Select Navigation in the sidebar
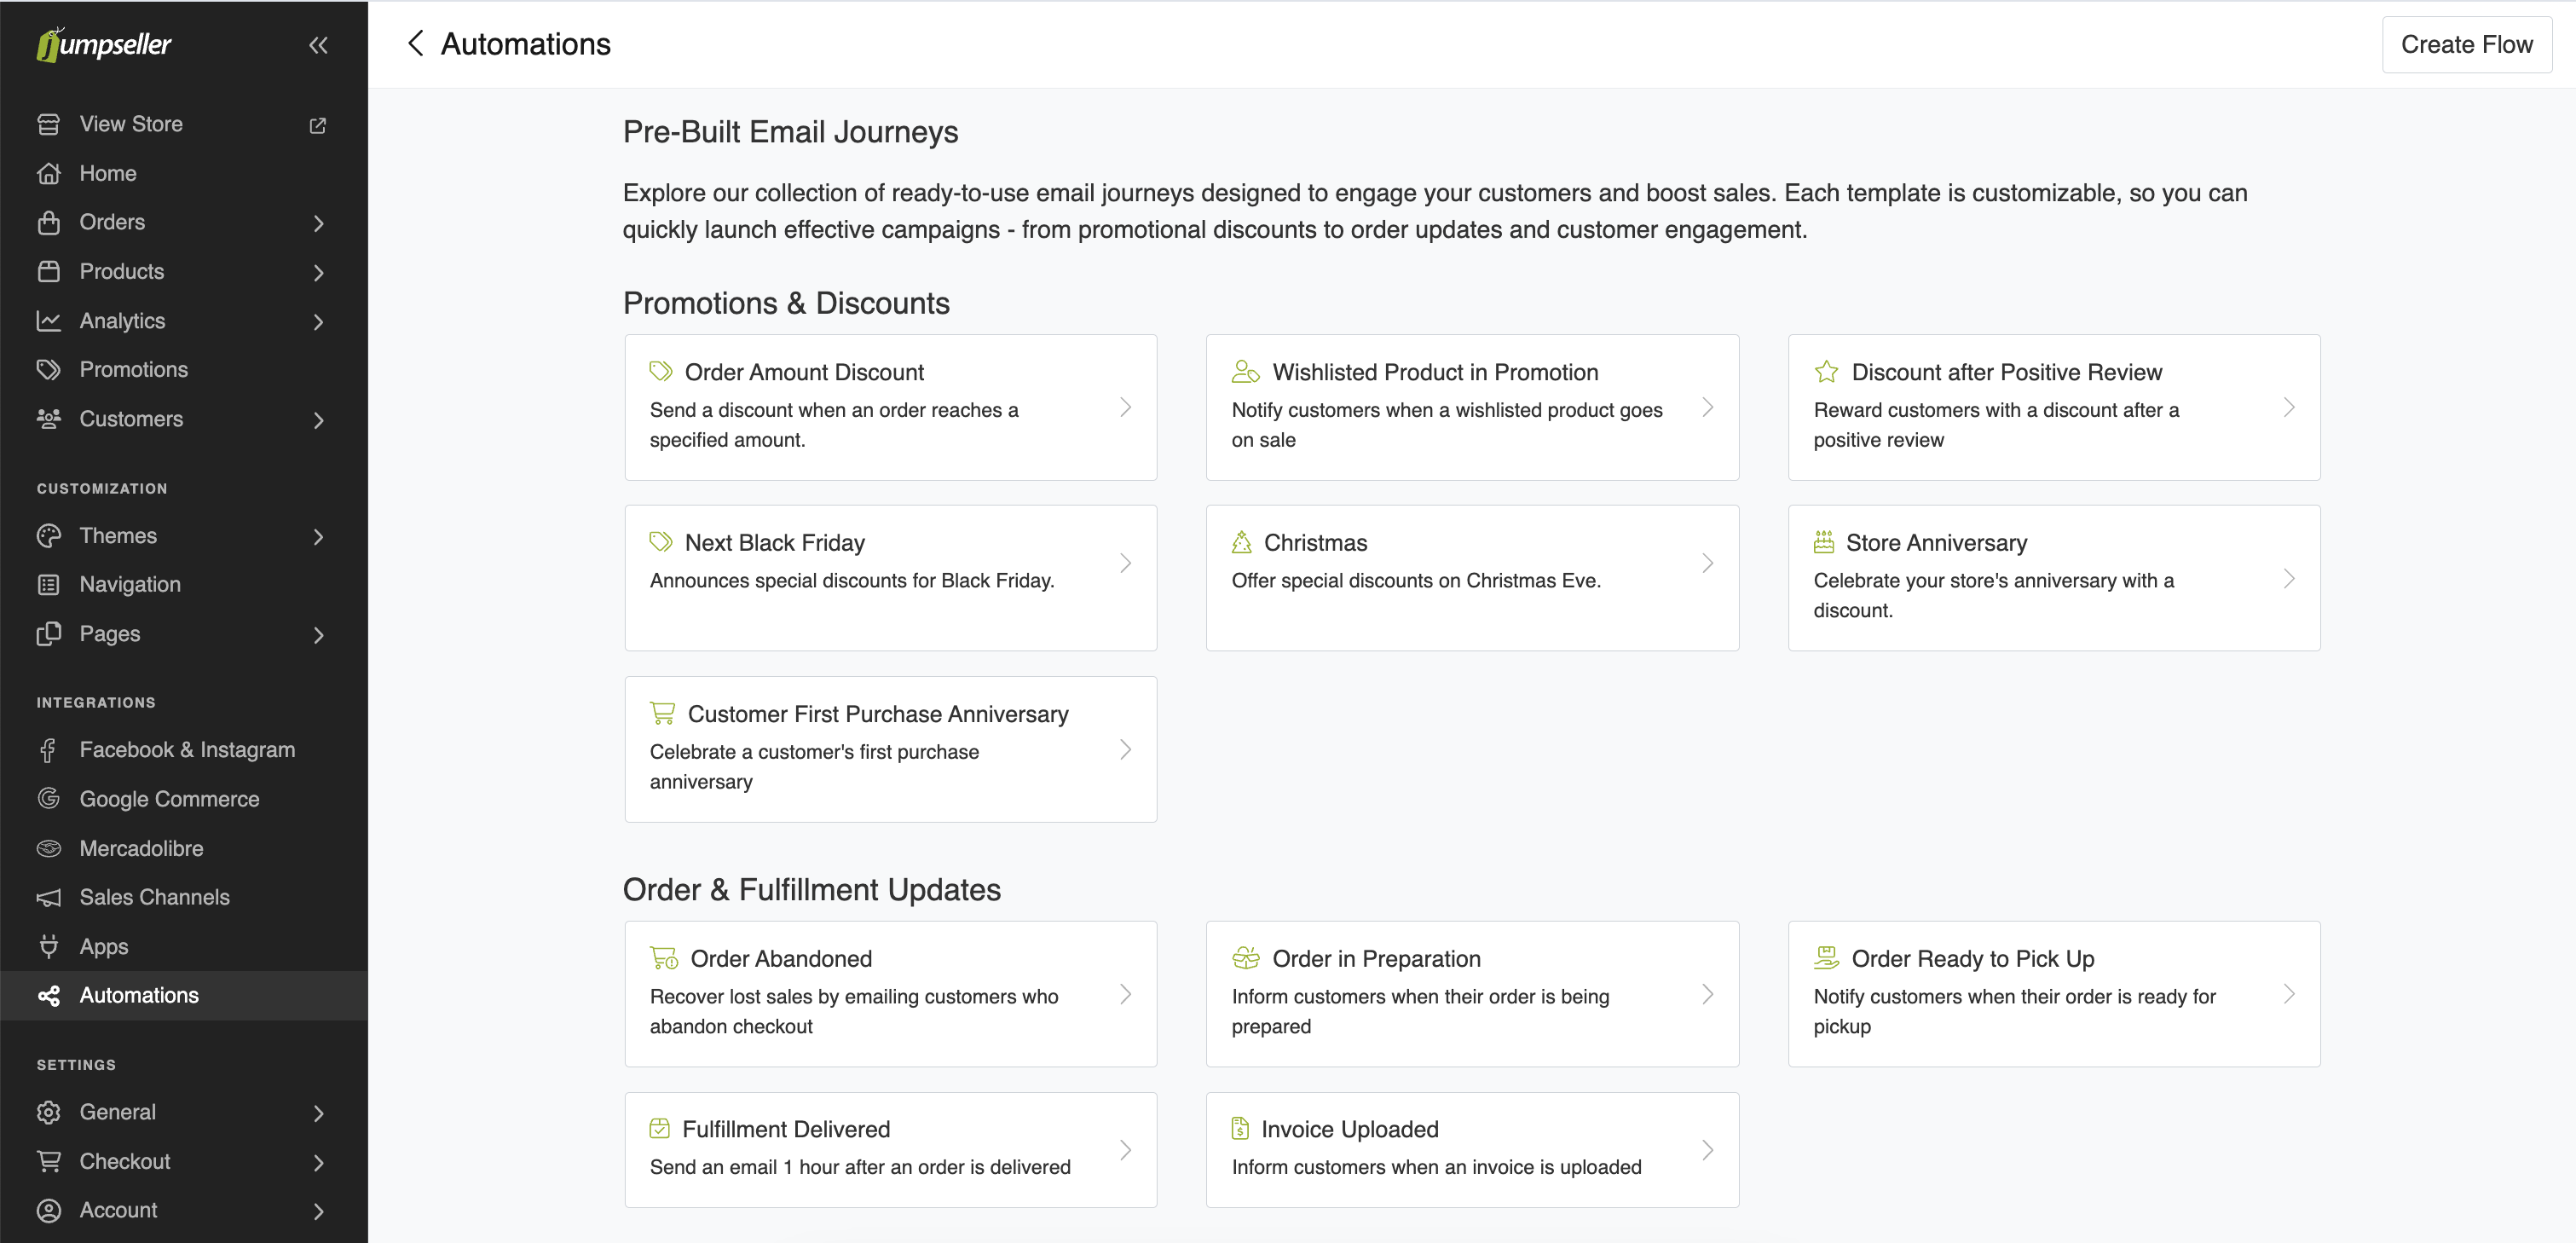Screen dimensions: 2576x1243 pyautogui.click(x=129, y=585)
